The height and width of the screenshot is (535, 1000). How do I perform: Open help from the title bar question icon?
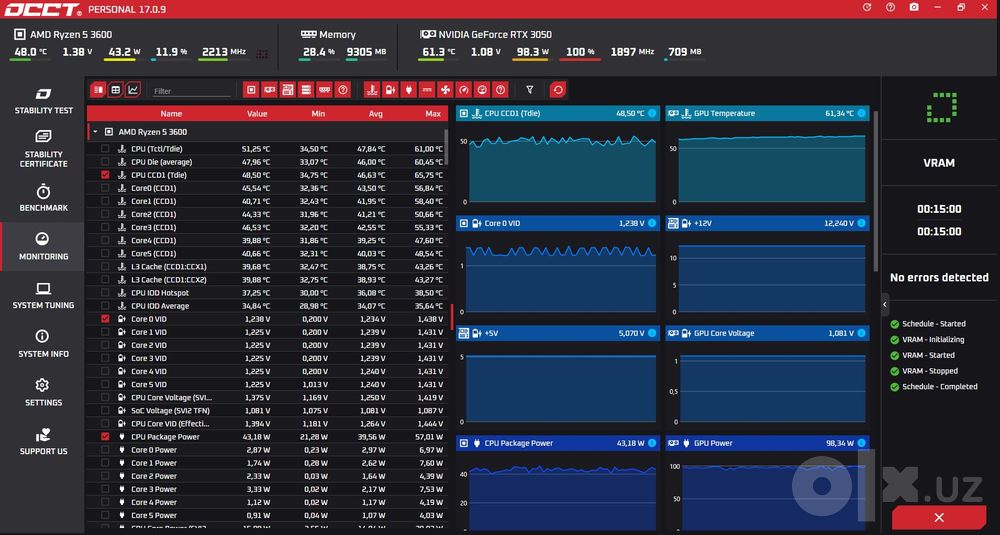[890, 8]
